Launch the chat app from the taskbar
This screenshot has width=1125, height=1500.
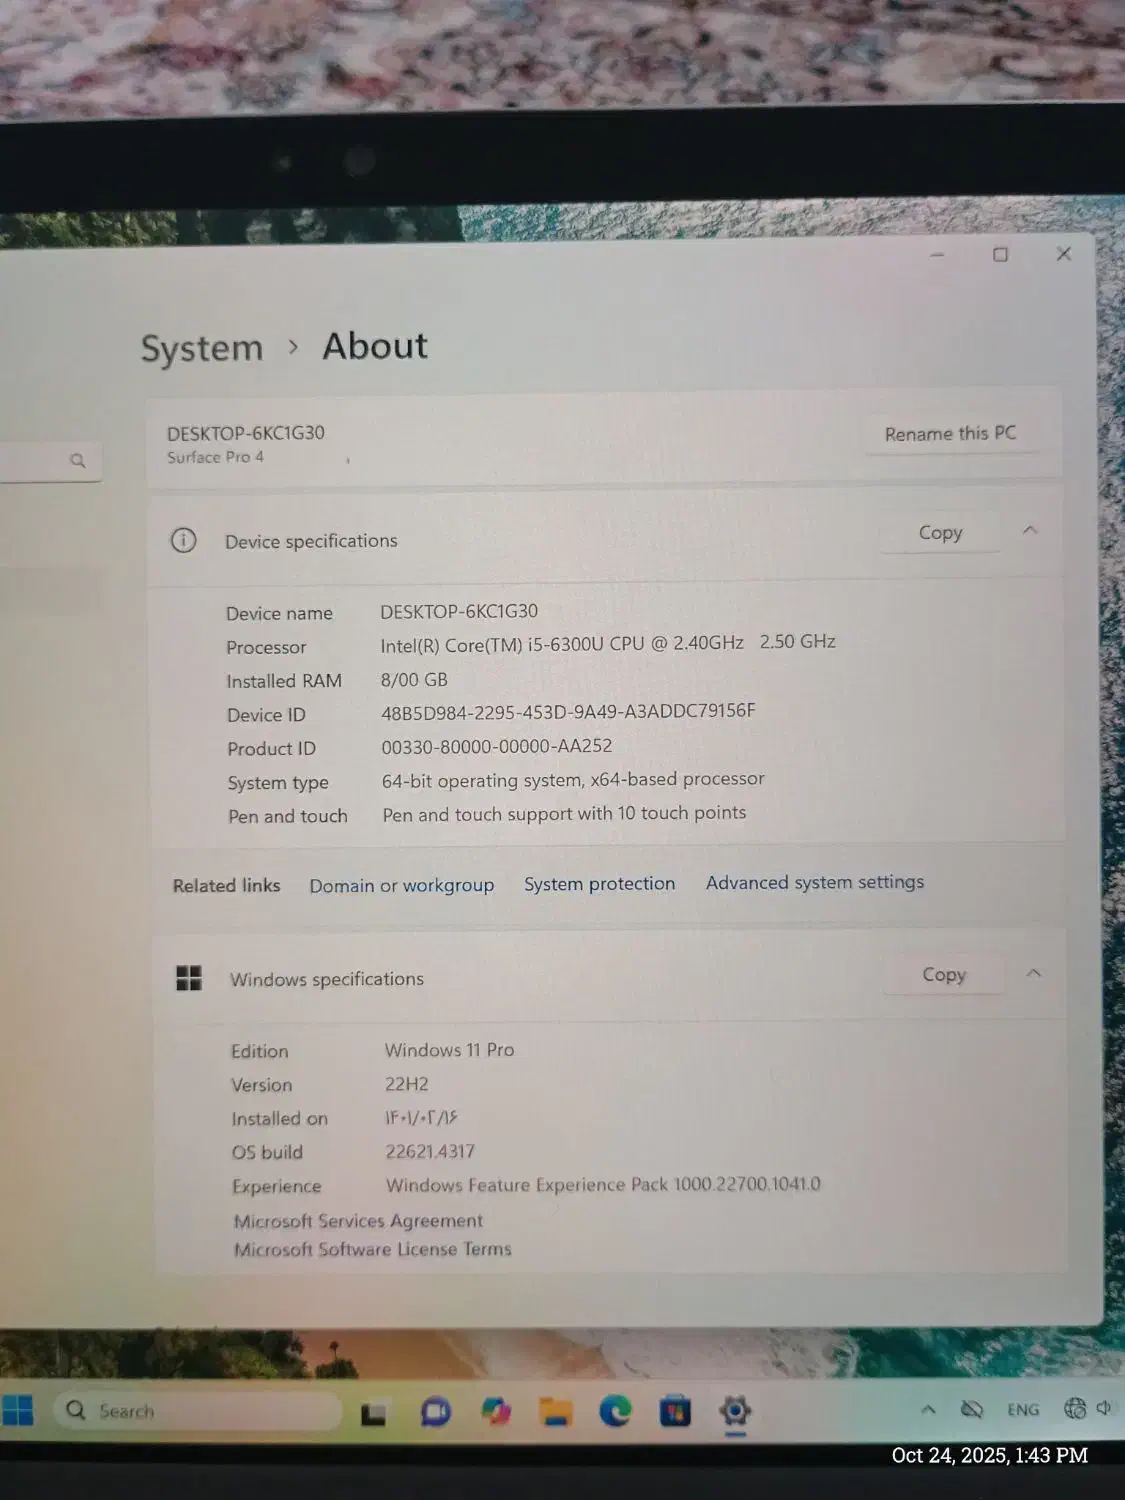tap(435, 1412)
